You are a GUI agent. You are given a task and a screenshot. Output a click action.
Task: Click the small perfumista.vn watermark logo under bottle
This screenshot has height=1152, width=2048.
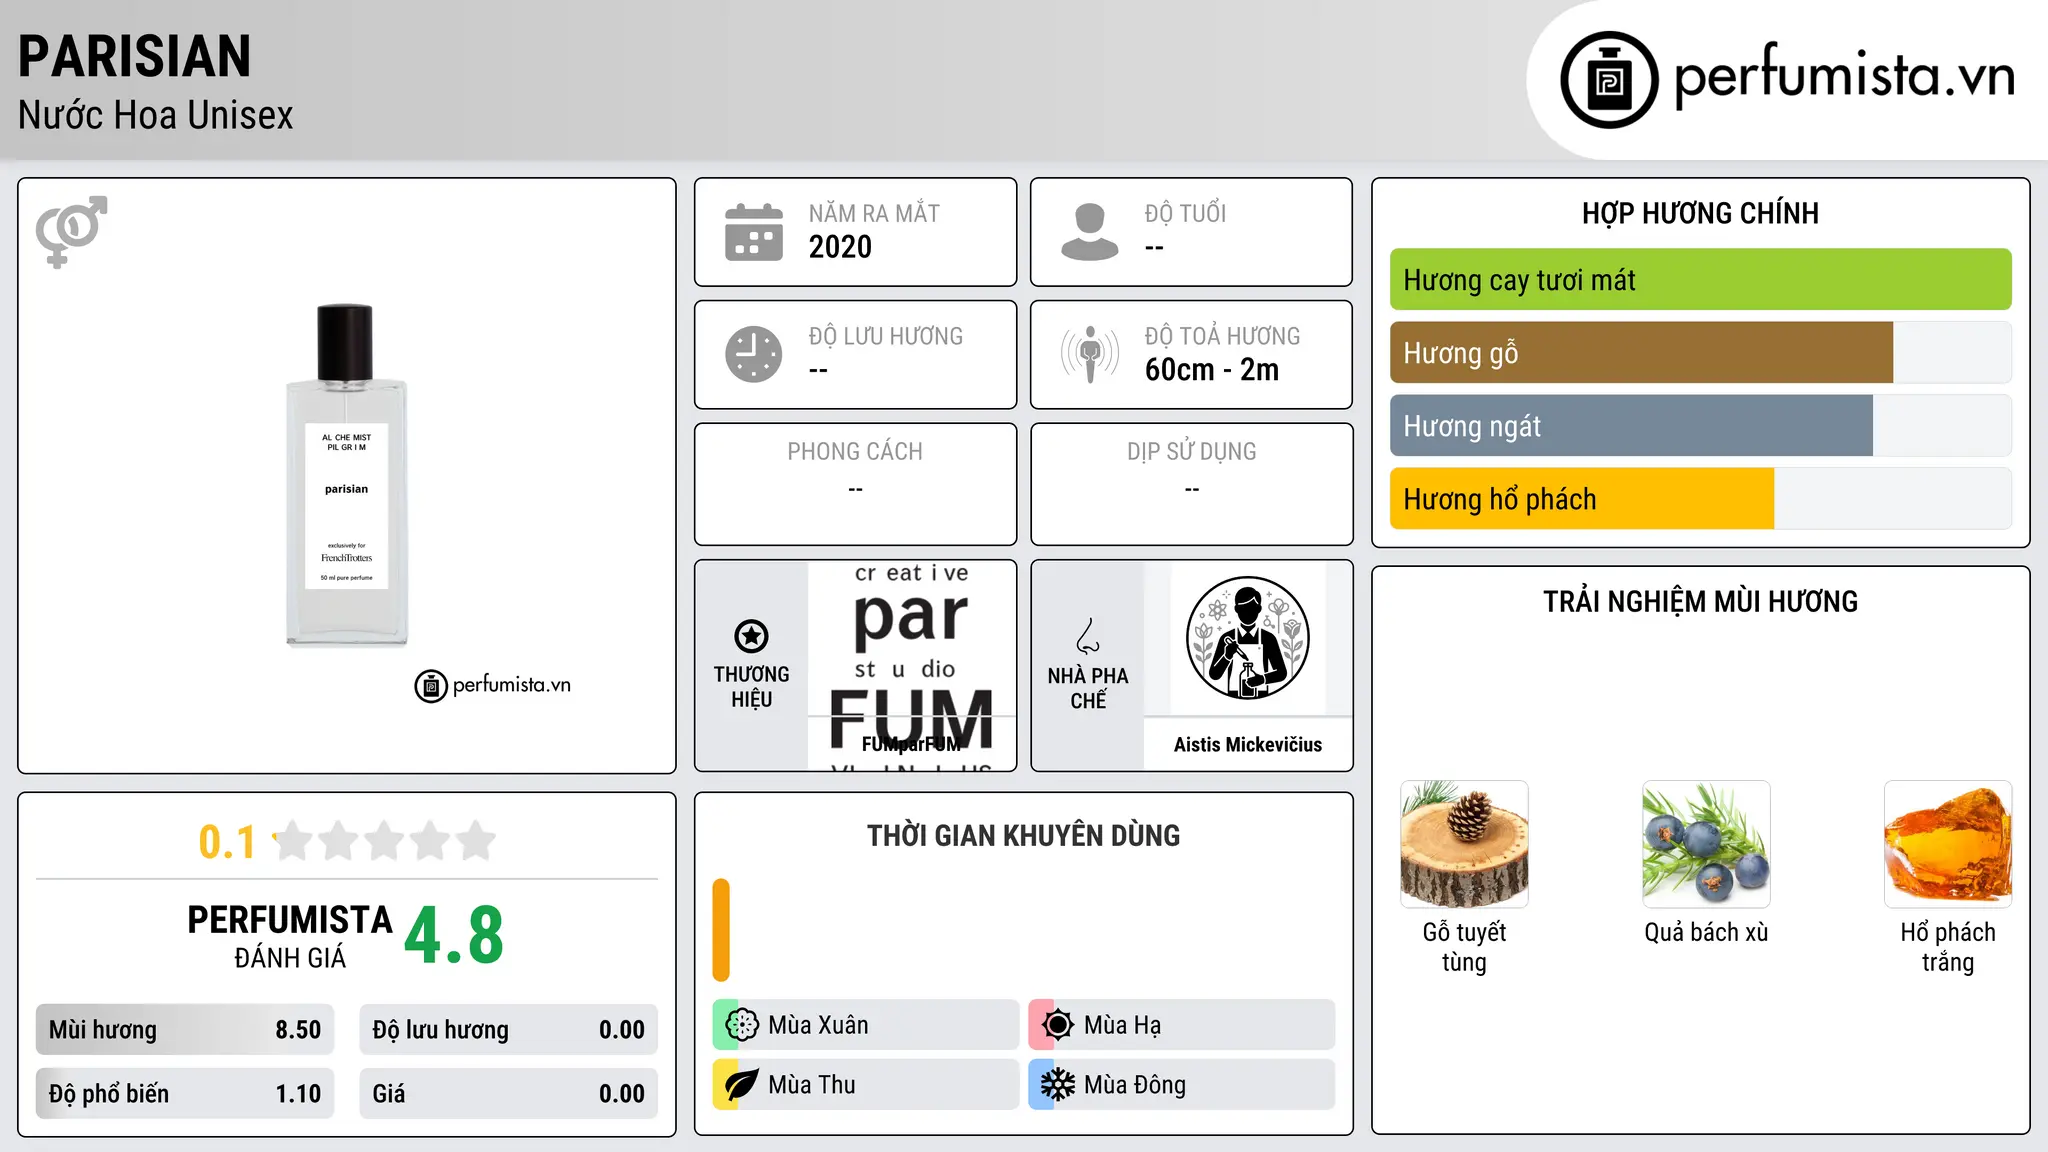[x=493, y=686]
